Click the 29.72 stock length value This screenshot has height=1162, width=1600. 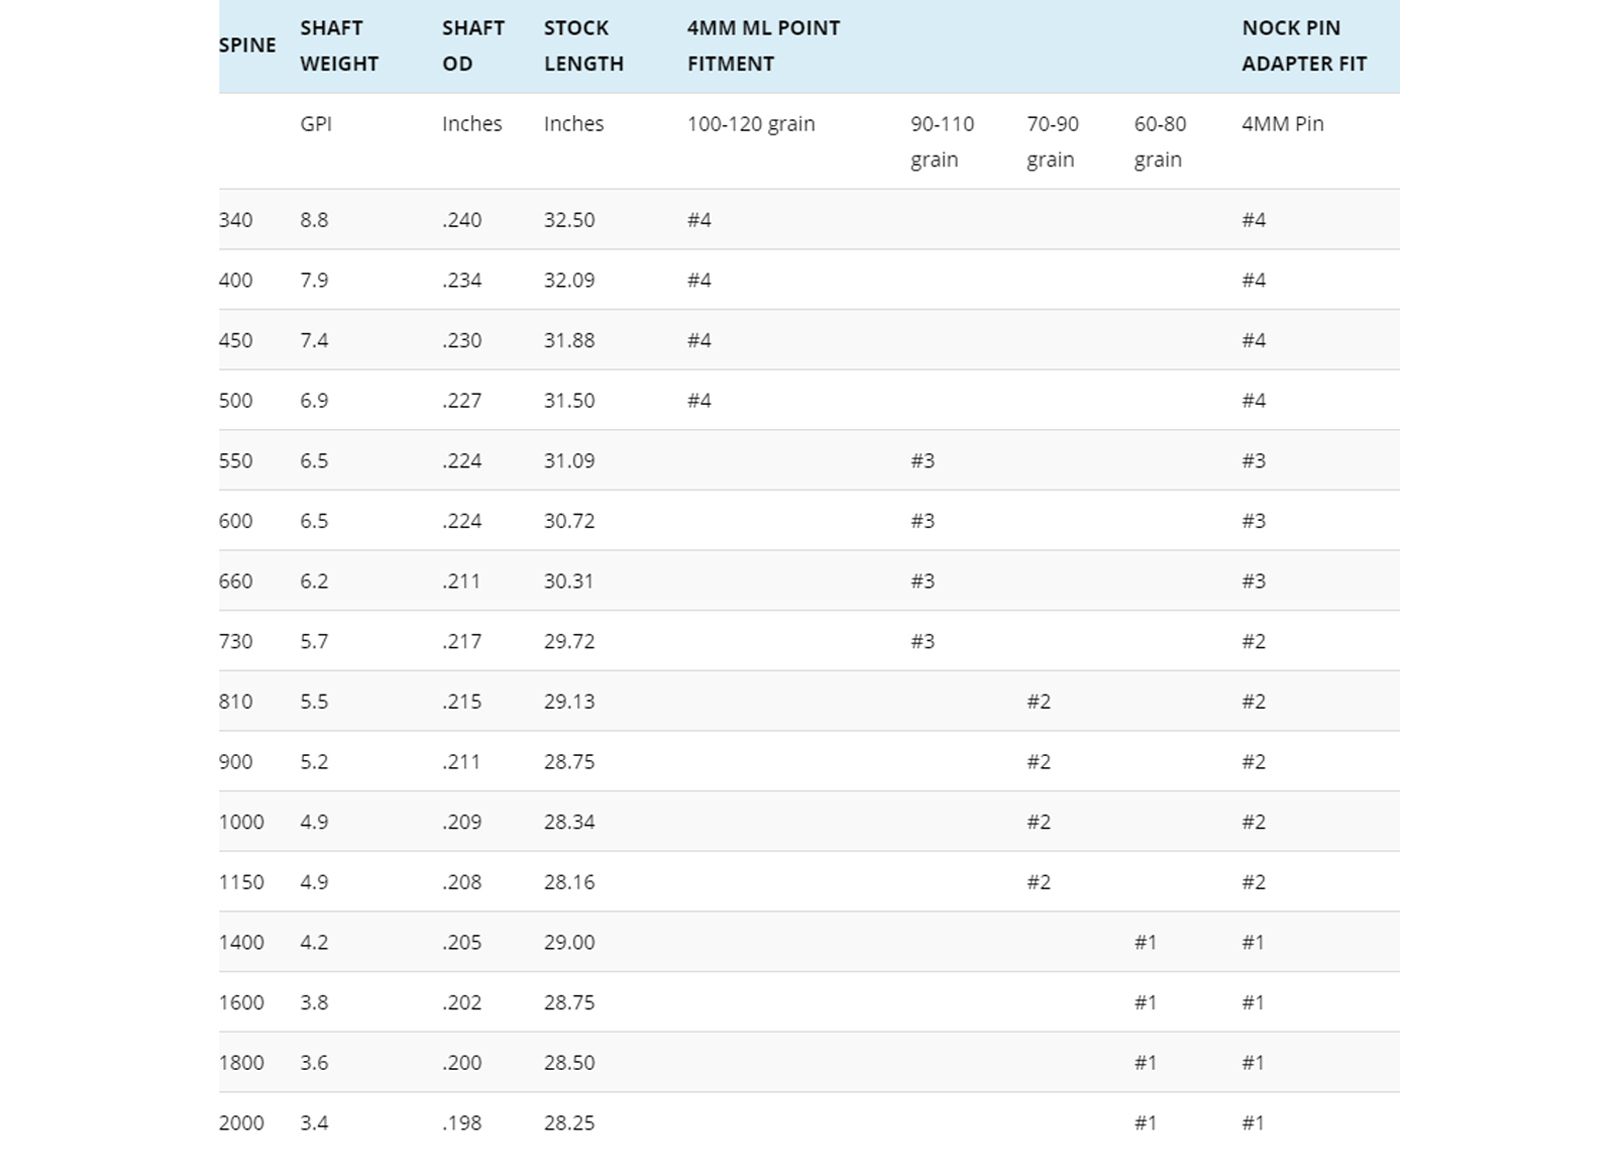pos(569,641)
